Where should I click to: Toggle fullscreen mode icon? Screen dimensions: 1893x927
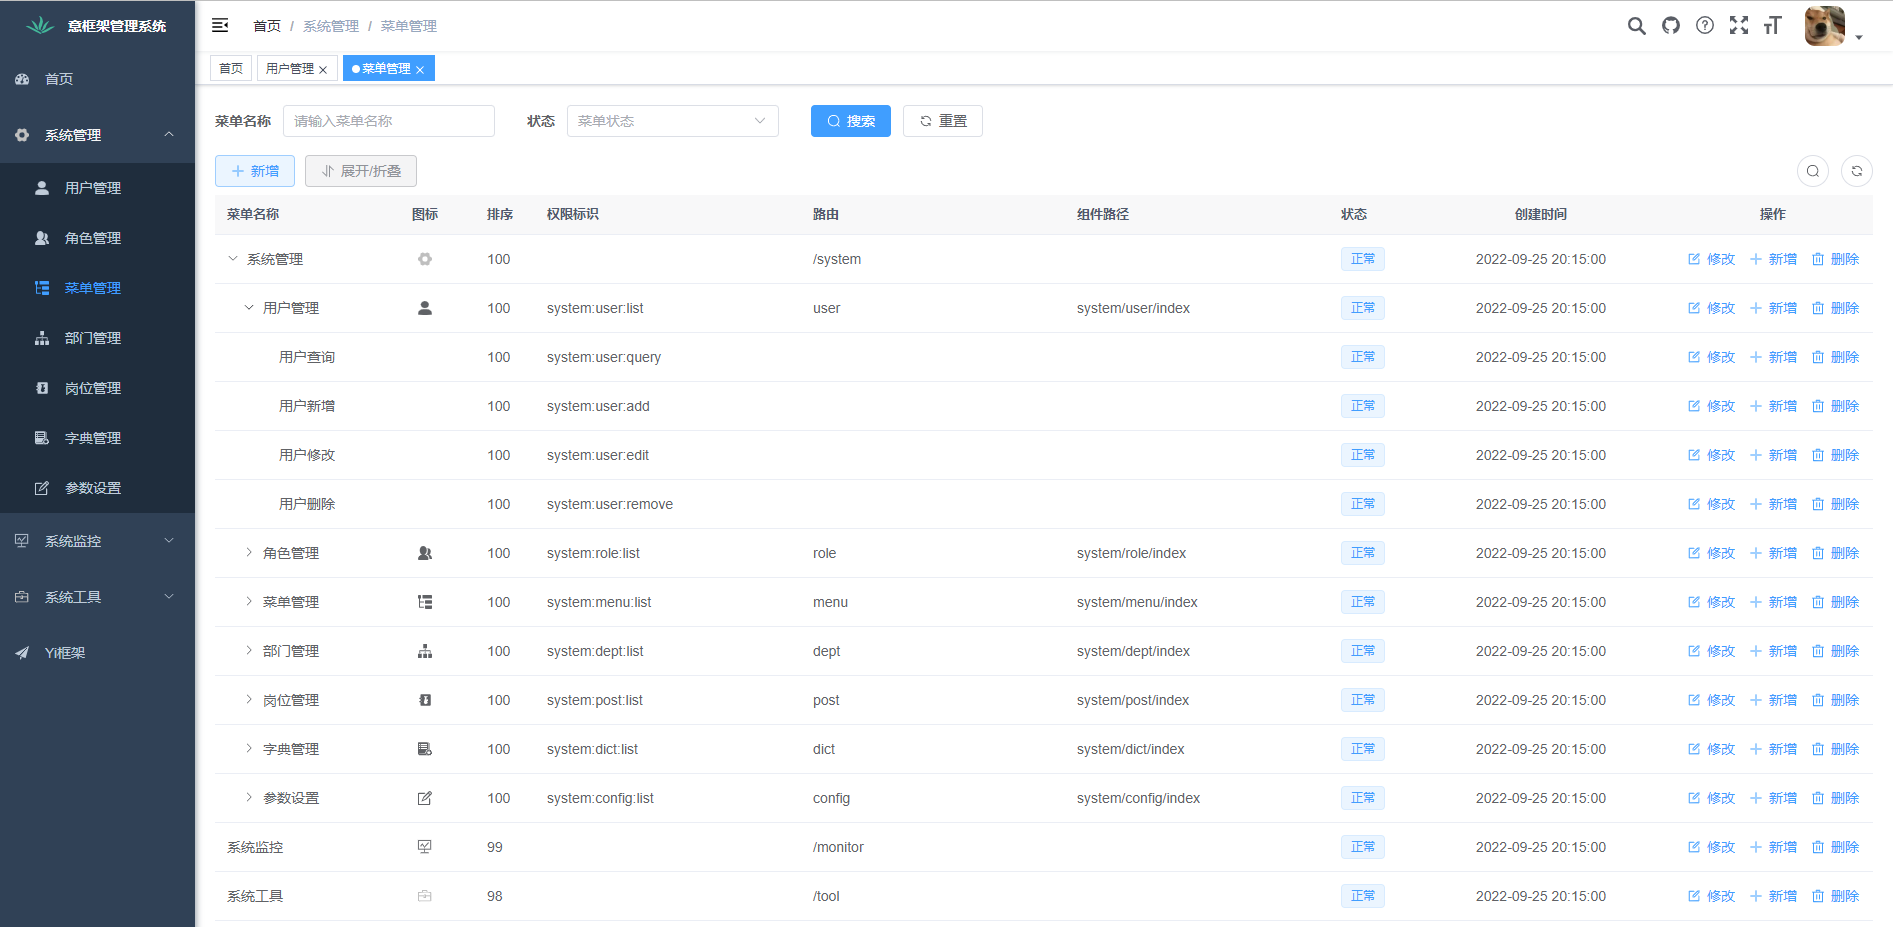tap(1739, 26)
